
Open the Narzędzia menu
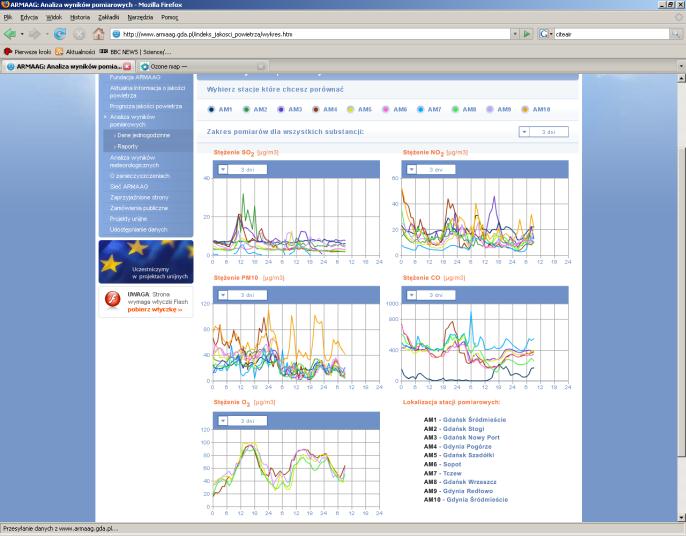click(x=140, y=18)
